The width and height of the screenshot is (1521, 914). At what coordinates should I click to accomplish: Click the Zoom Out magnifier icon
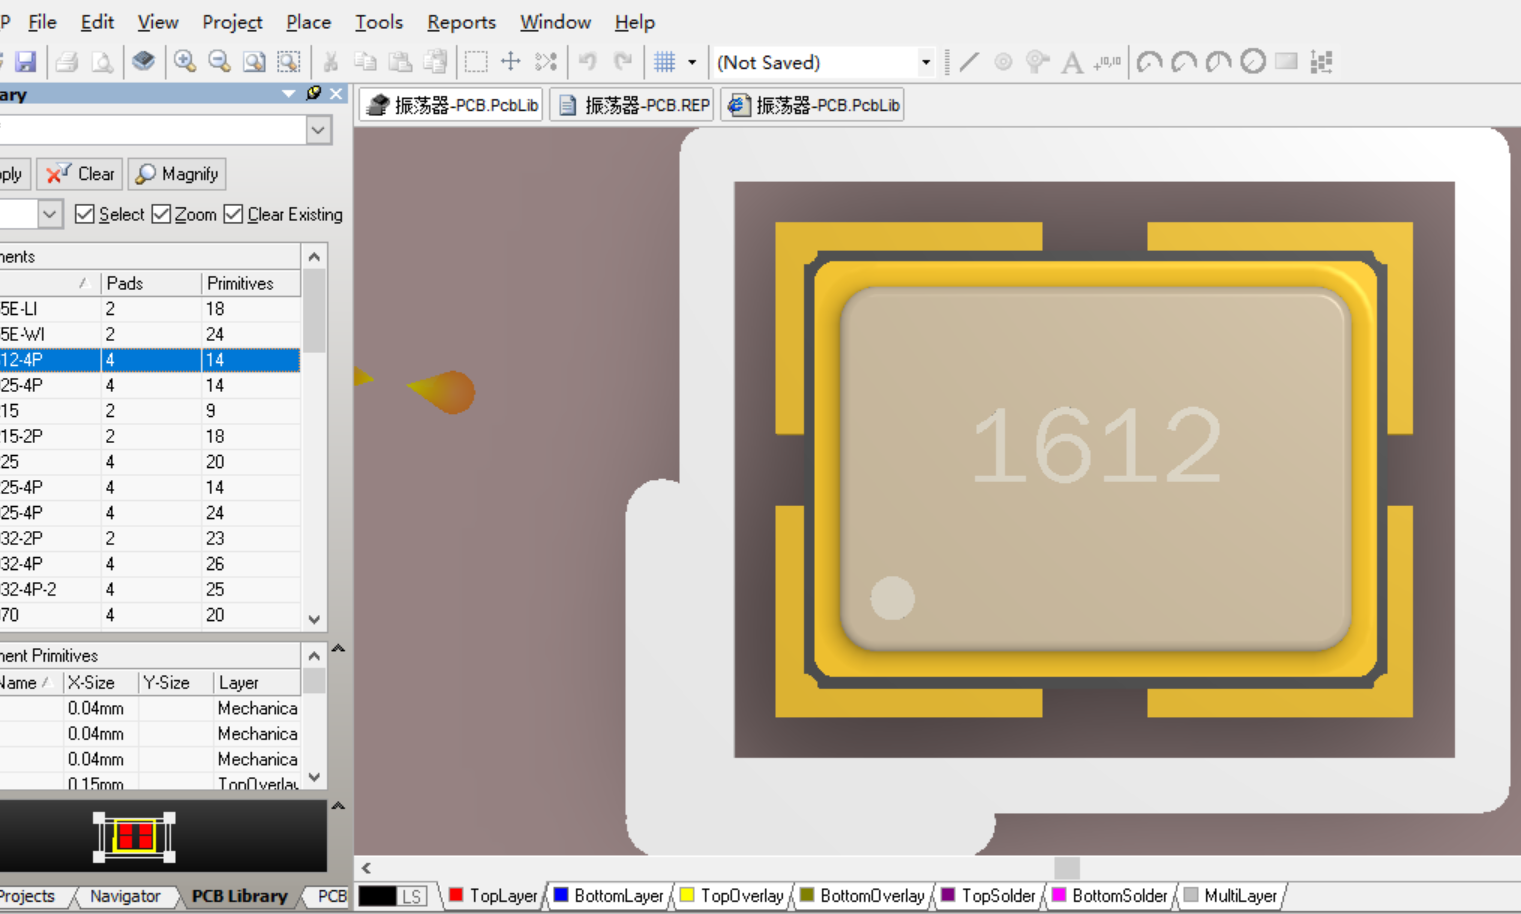pos(219,62)
